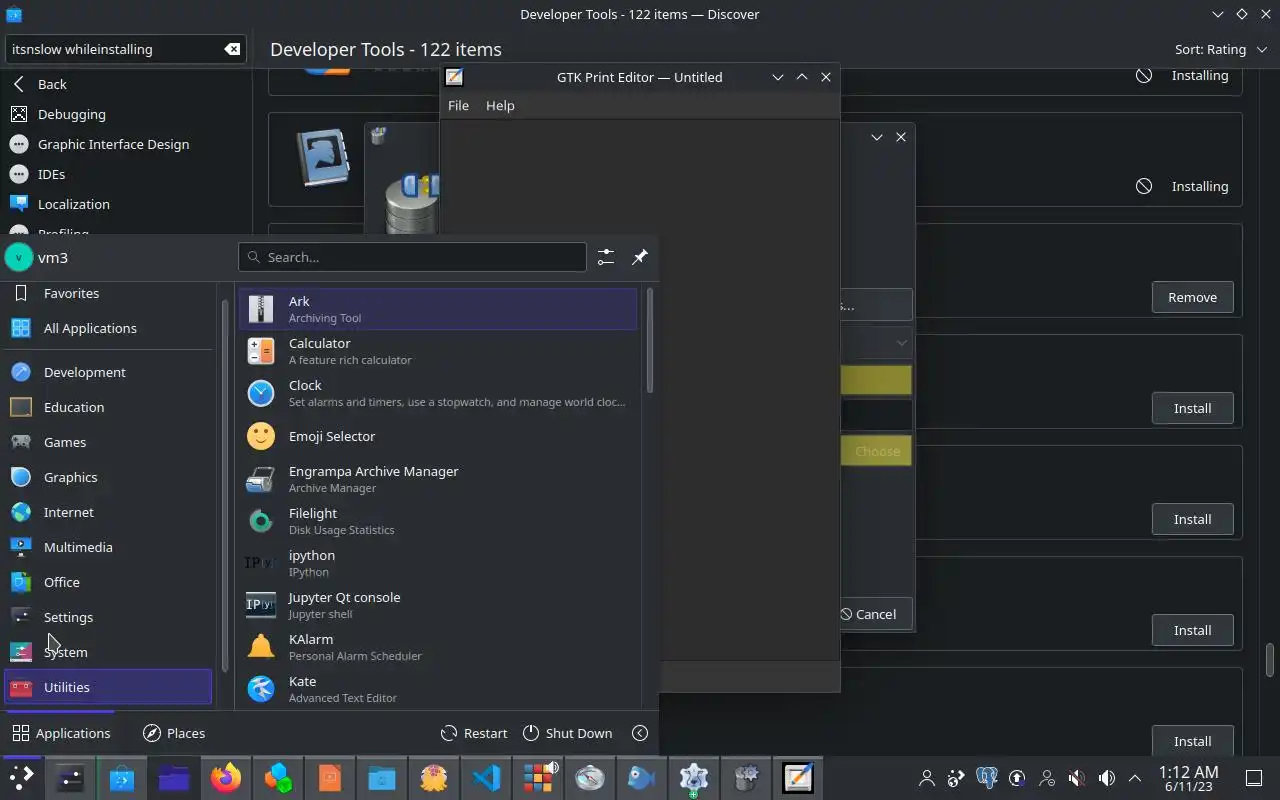The image size is (1280, 800).
Task: Click the Choose button in the dialog
Action: [877, 451]
